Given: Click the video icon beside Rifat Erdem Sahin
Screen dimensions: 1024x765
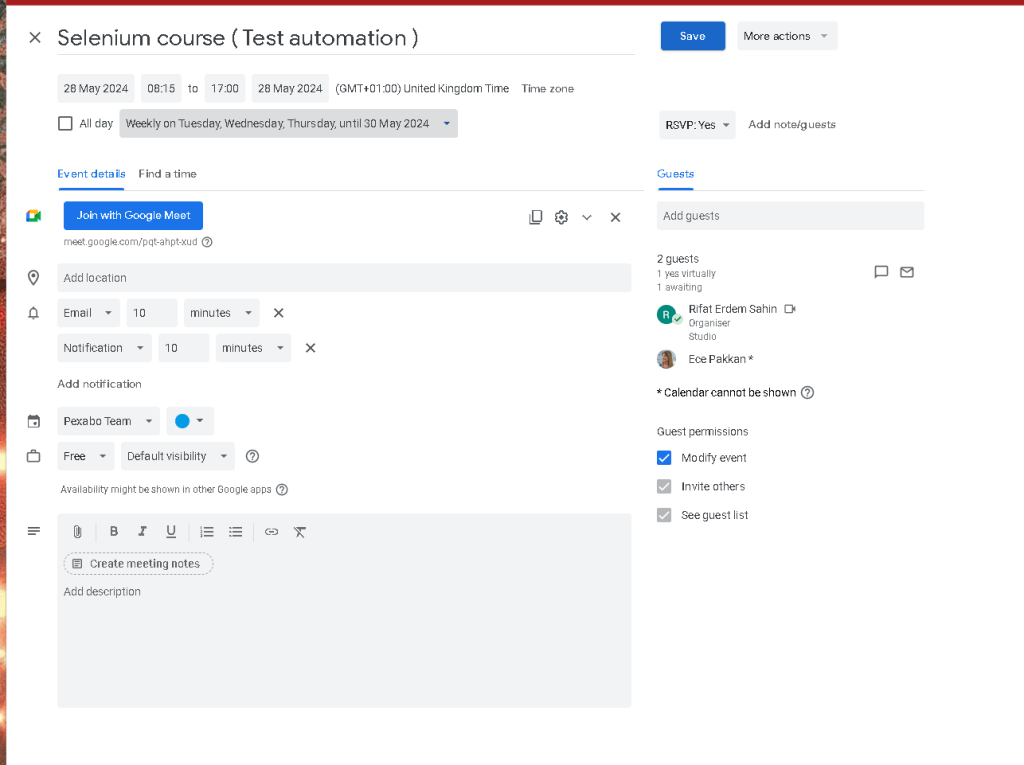Looking at the screenshot, I should point(790,309).
